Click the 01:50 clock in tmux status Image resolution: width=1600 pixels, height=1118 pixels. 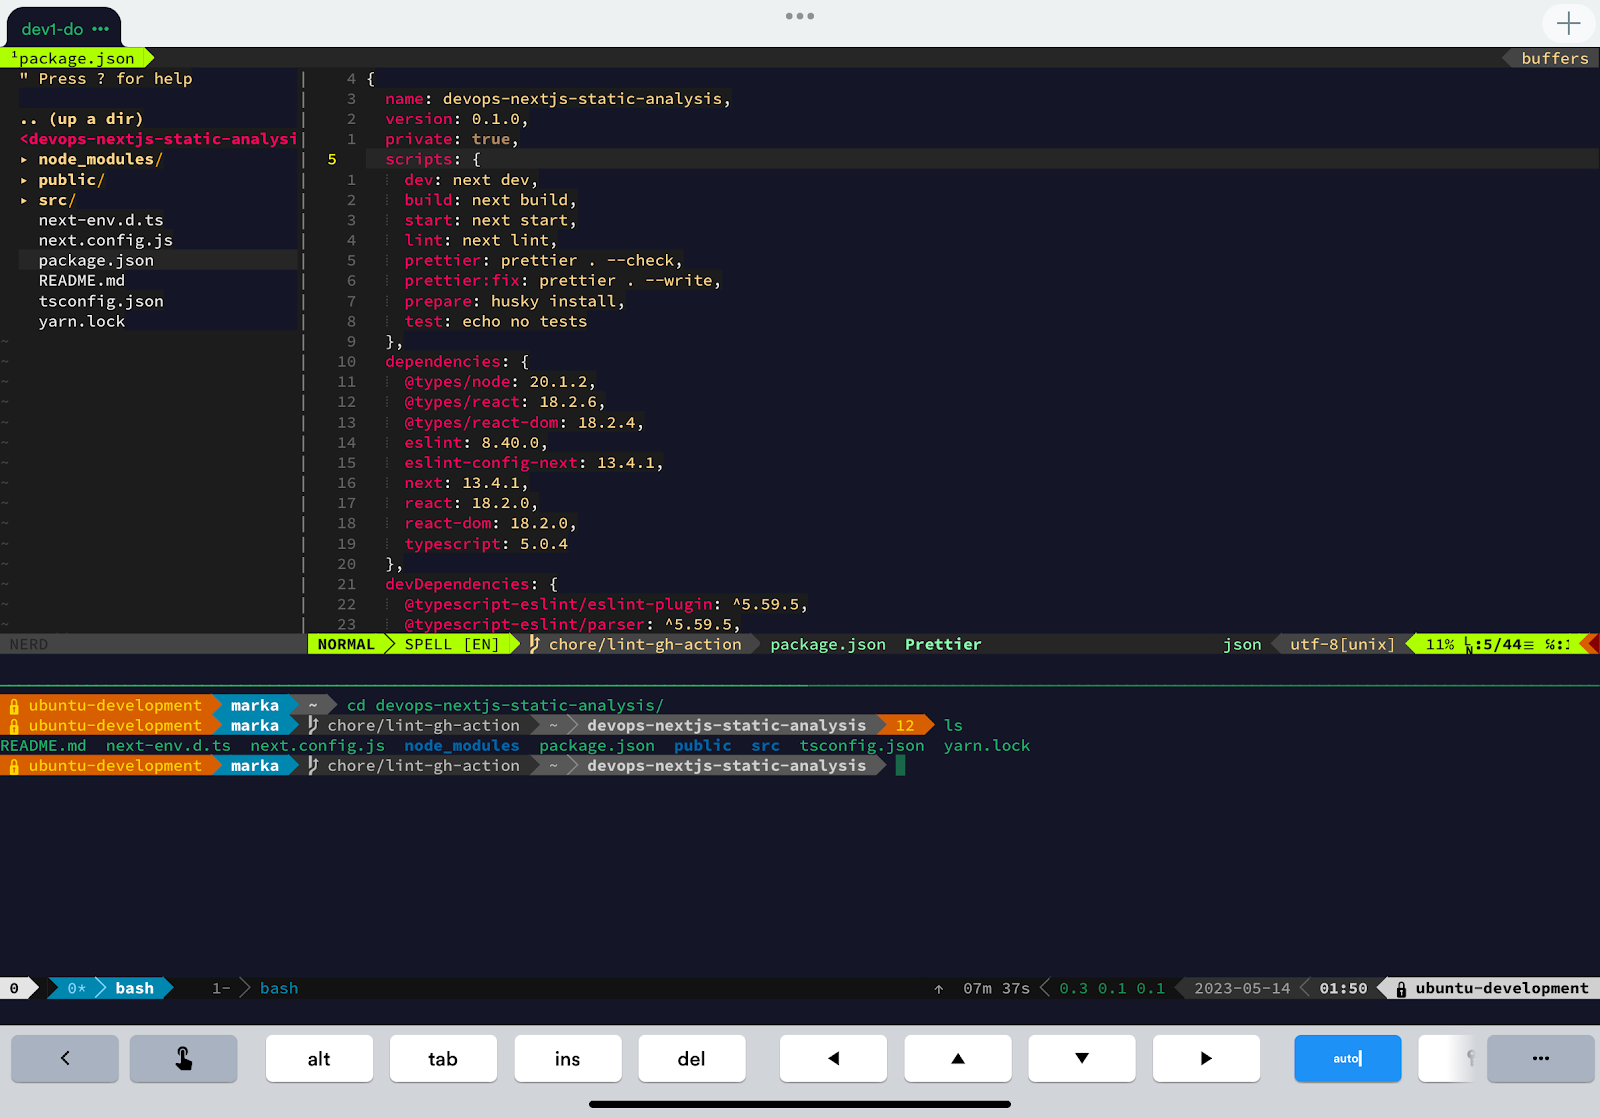[1343, 988]
